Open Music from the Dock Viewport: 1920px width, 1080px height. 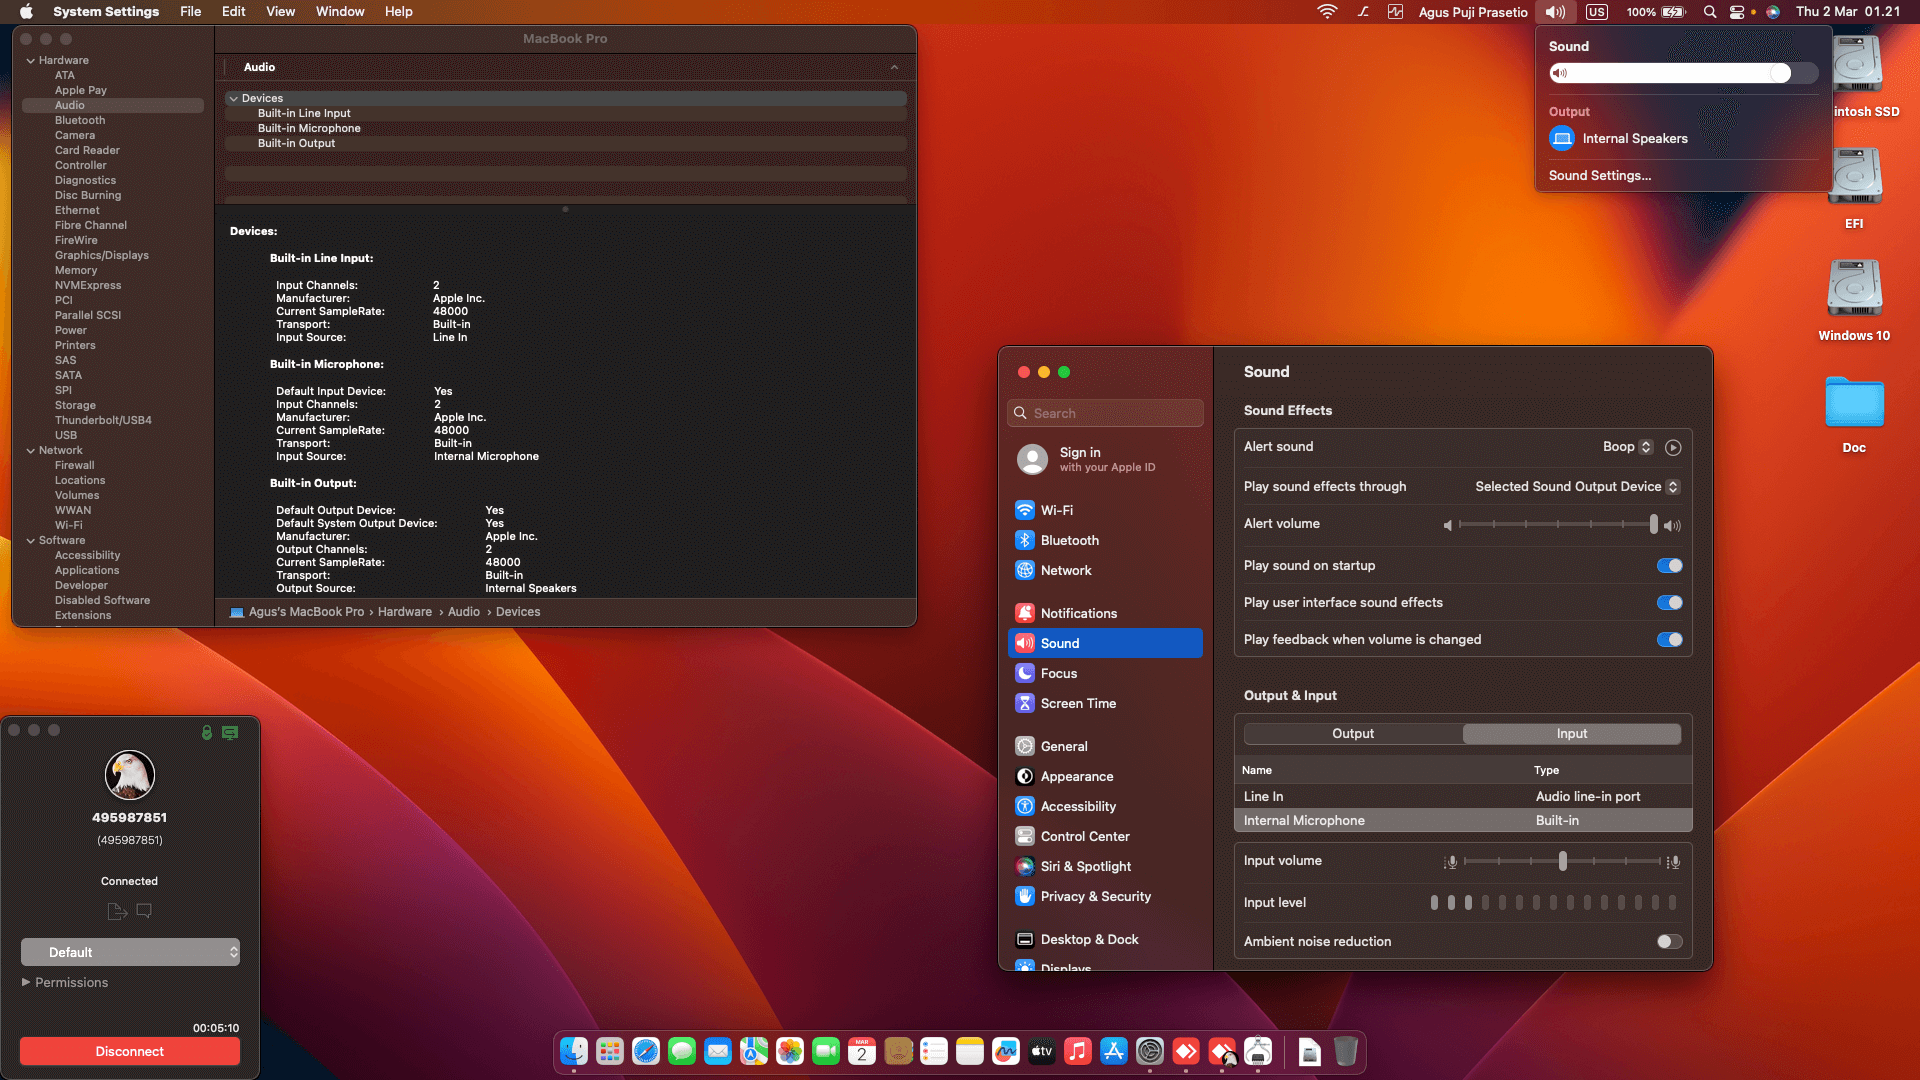[x=1077, y=1052]
